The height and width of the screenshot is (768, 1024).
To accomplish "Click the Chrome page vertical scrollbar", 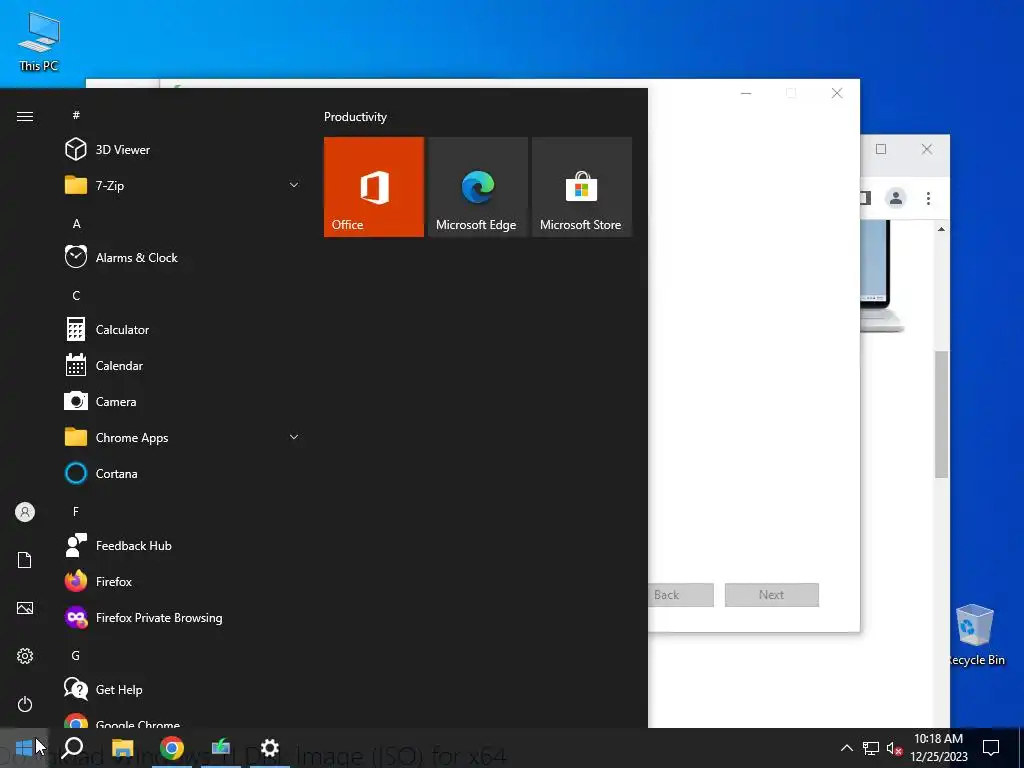I will 941,414.
